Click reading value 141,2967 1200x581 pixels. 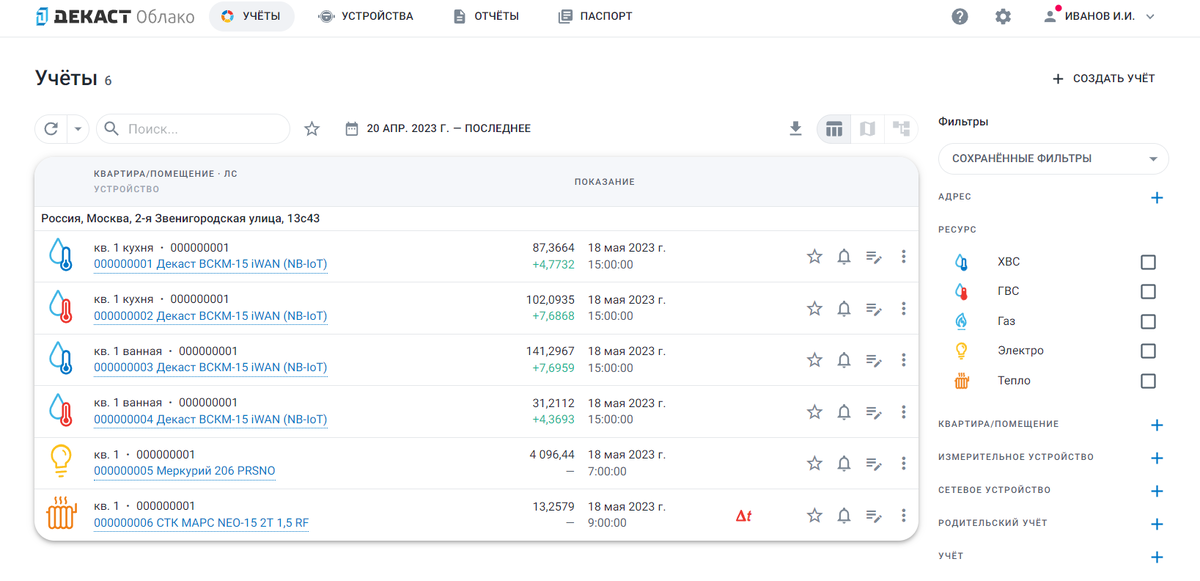coord(550,352)
